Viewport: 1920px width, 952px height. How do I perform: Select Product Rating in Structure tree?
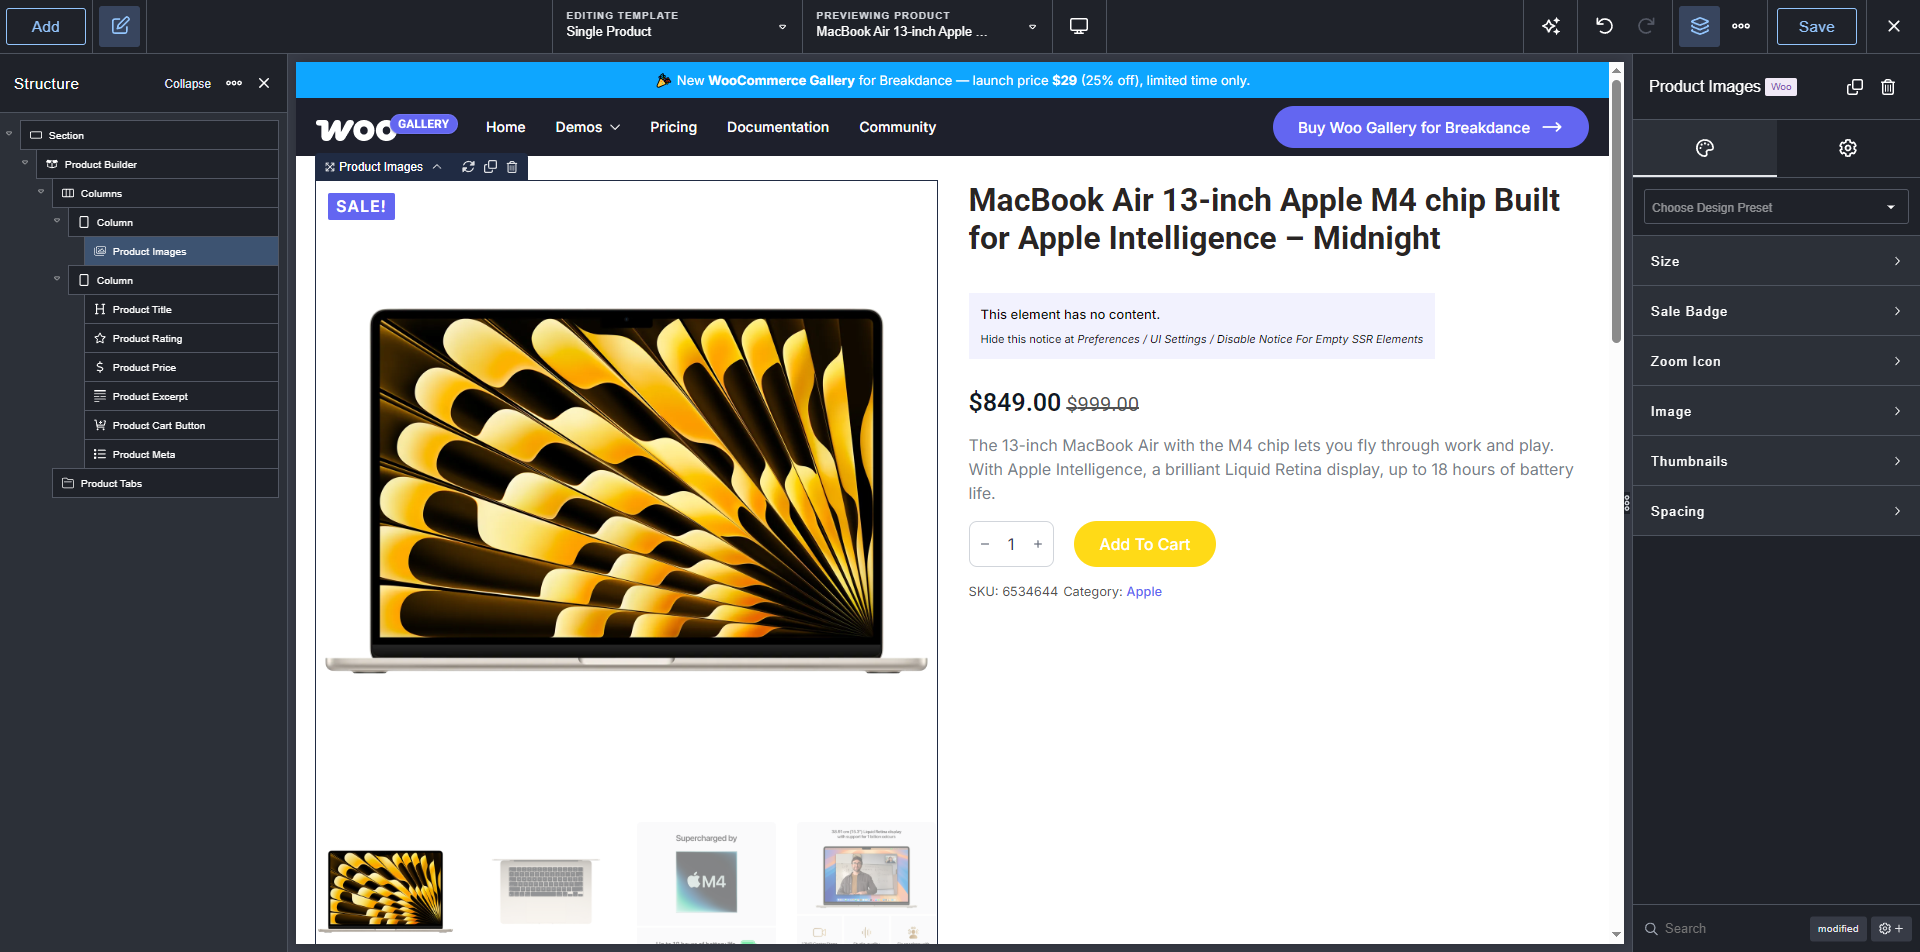pos(181,338)
